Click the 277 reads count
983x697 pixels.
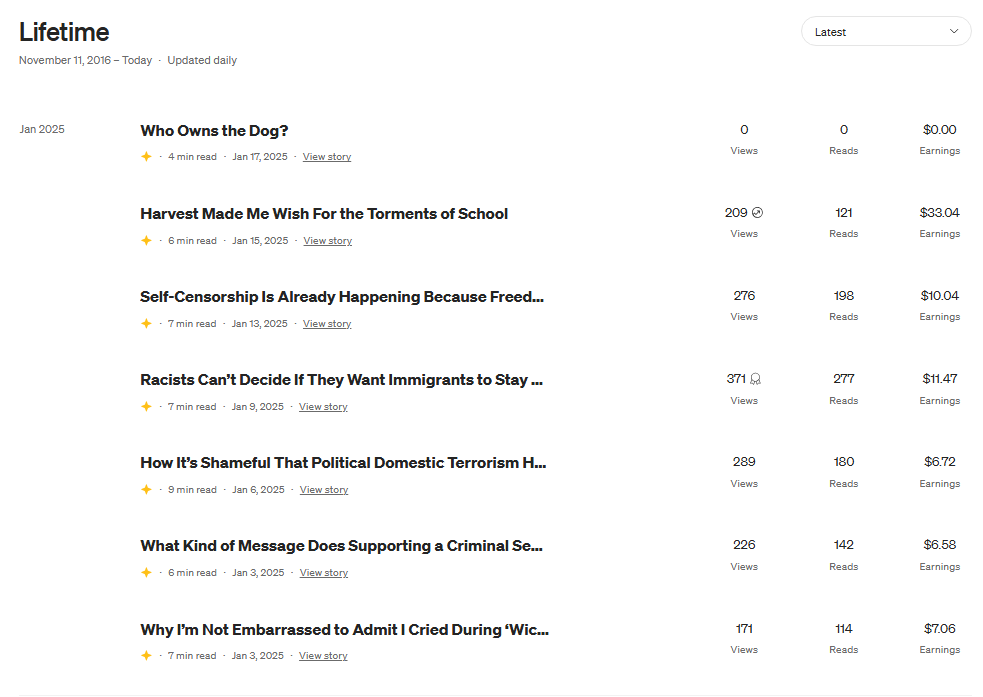[x=843, y=379]
